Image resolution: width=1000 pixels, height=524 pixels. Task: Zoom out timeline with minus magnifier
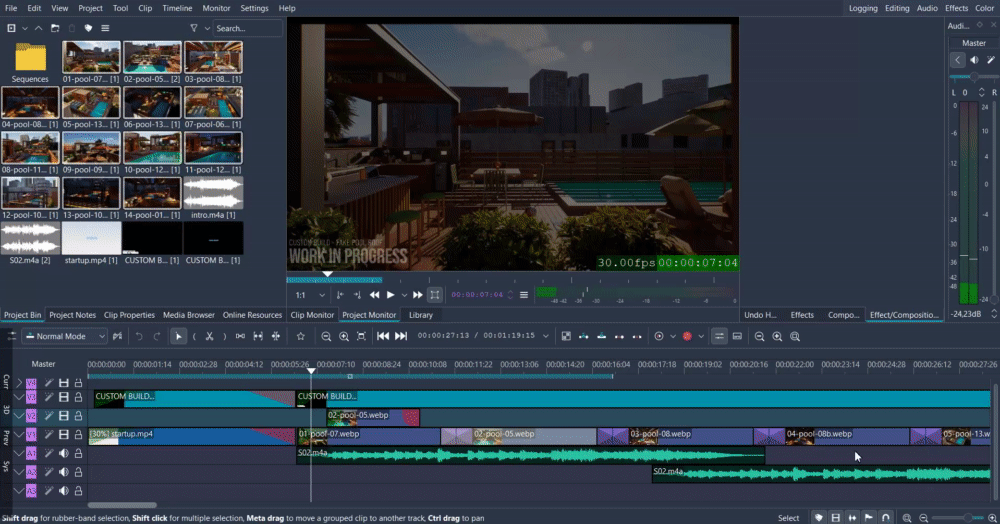tap(326, 336)
